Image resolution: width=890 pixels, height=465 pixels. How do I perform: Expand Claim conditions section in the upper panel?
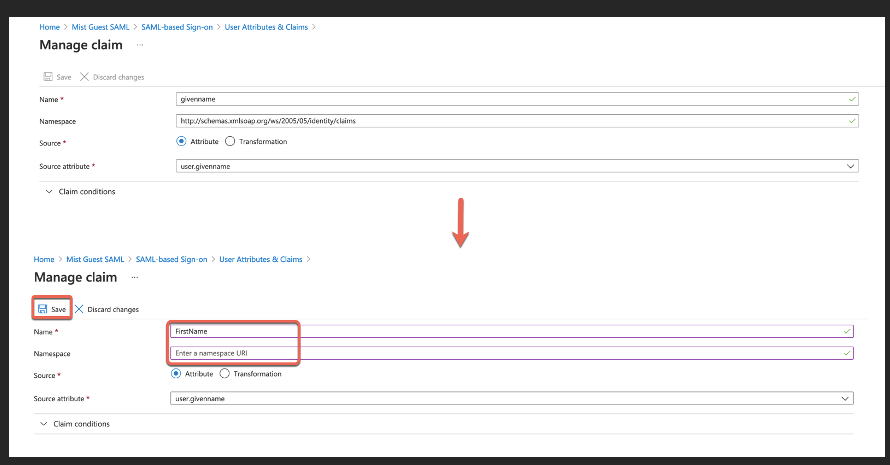click(x=49, y=191)
